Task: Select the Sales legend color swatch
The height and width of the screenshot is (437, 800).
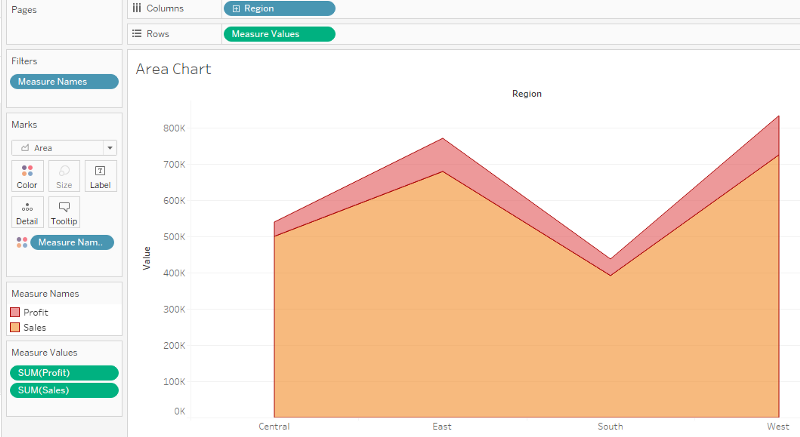Action: [16, 327]
